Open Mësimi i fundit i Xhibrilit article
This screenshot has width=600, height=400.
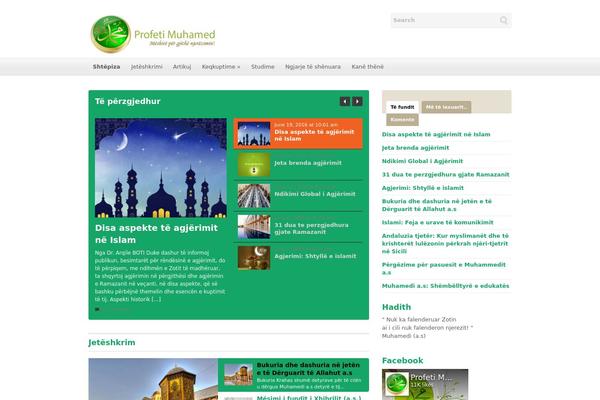coord(308,397)
